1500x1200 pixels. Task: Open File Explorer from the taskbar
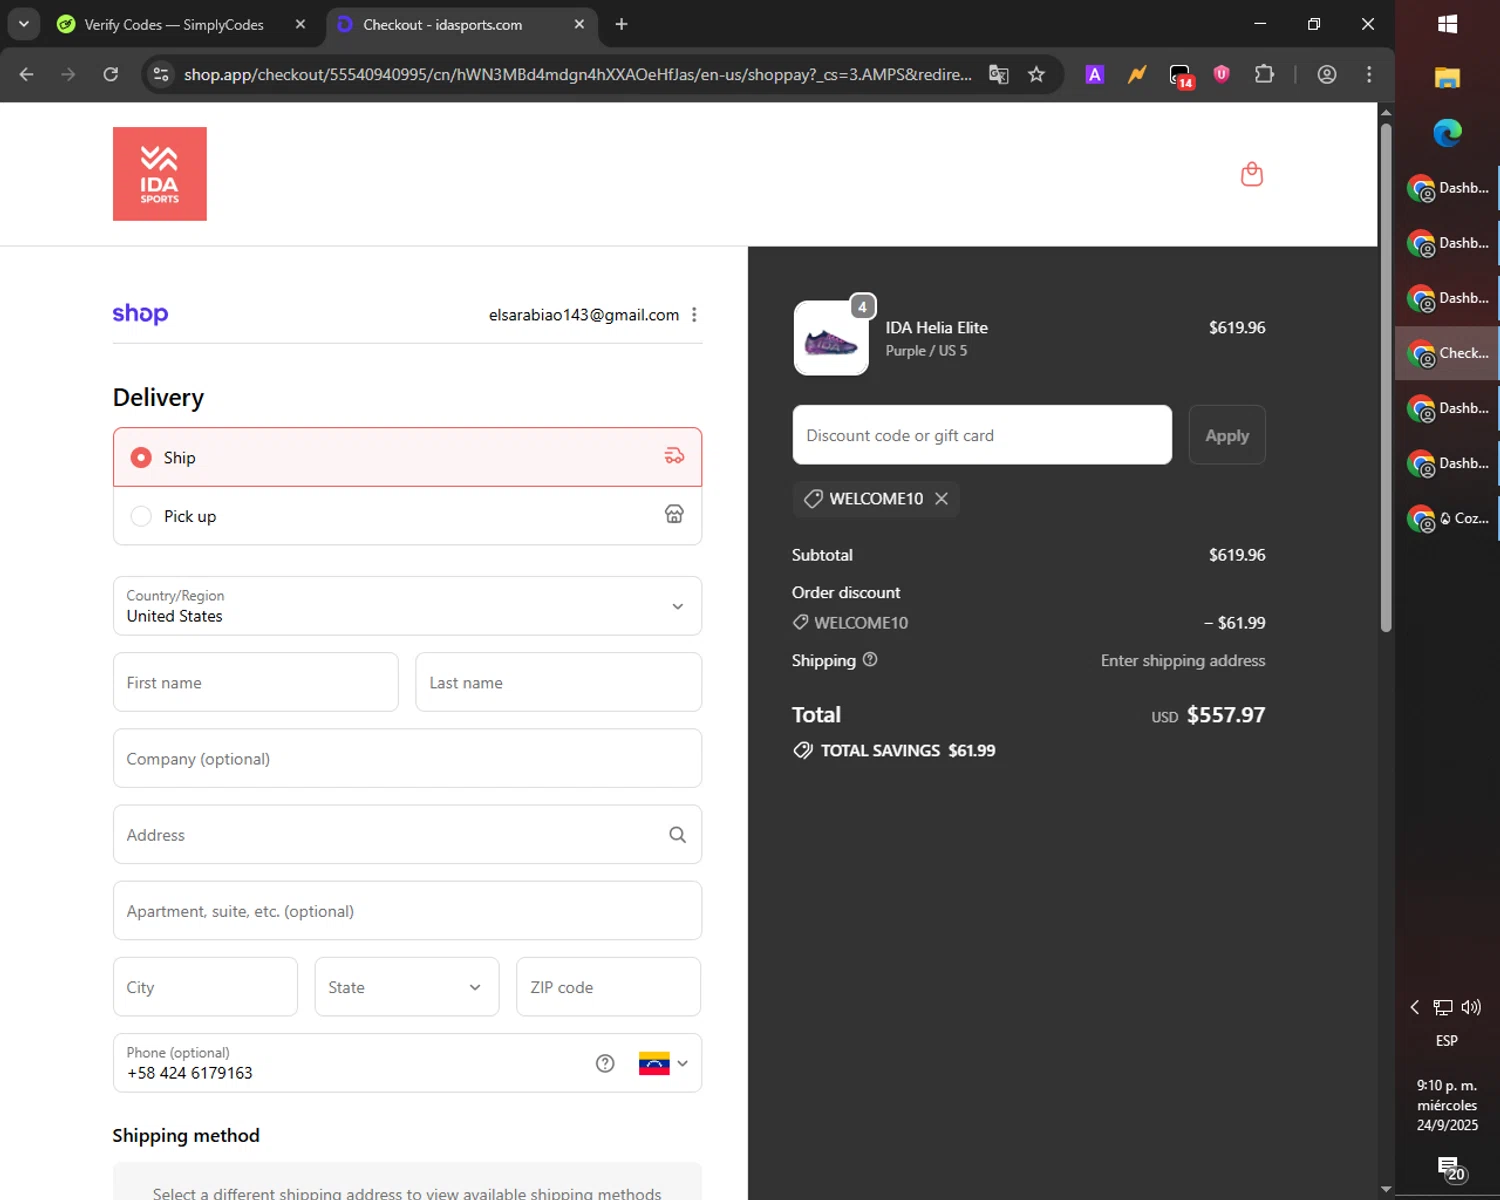1447,78
